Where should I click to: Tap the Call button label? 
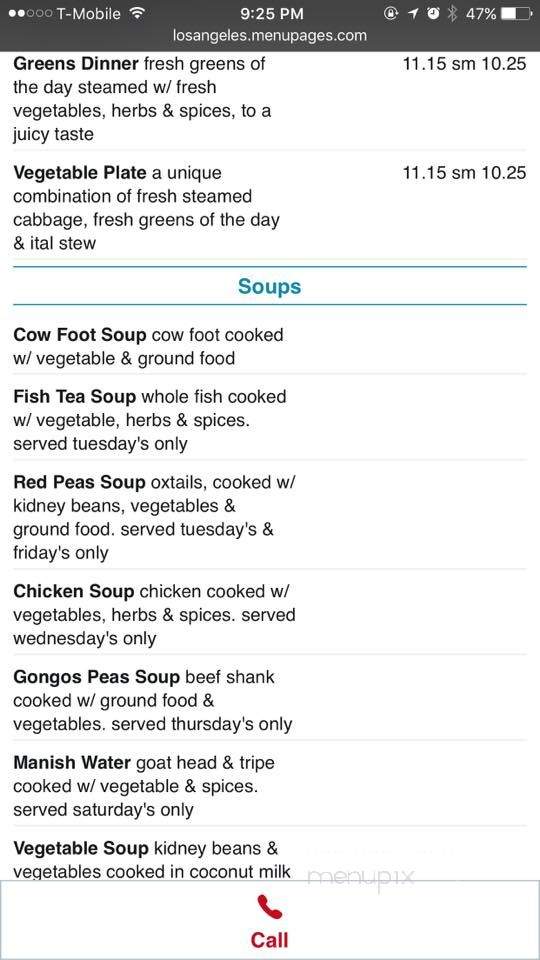coord(269,940)
